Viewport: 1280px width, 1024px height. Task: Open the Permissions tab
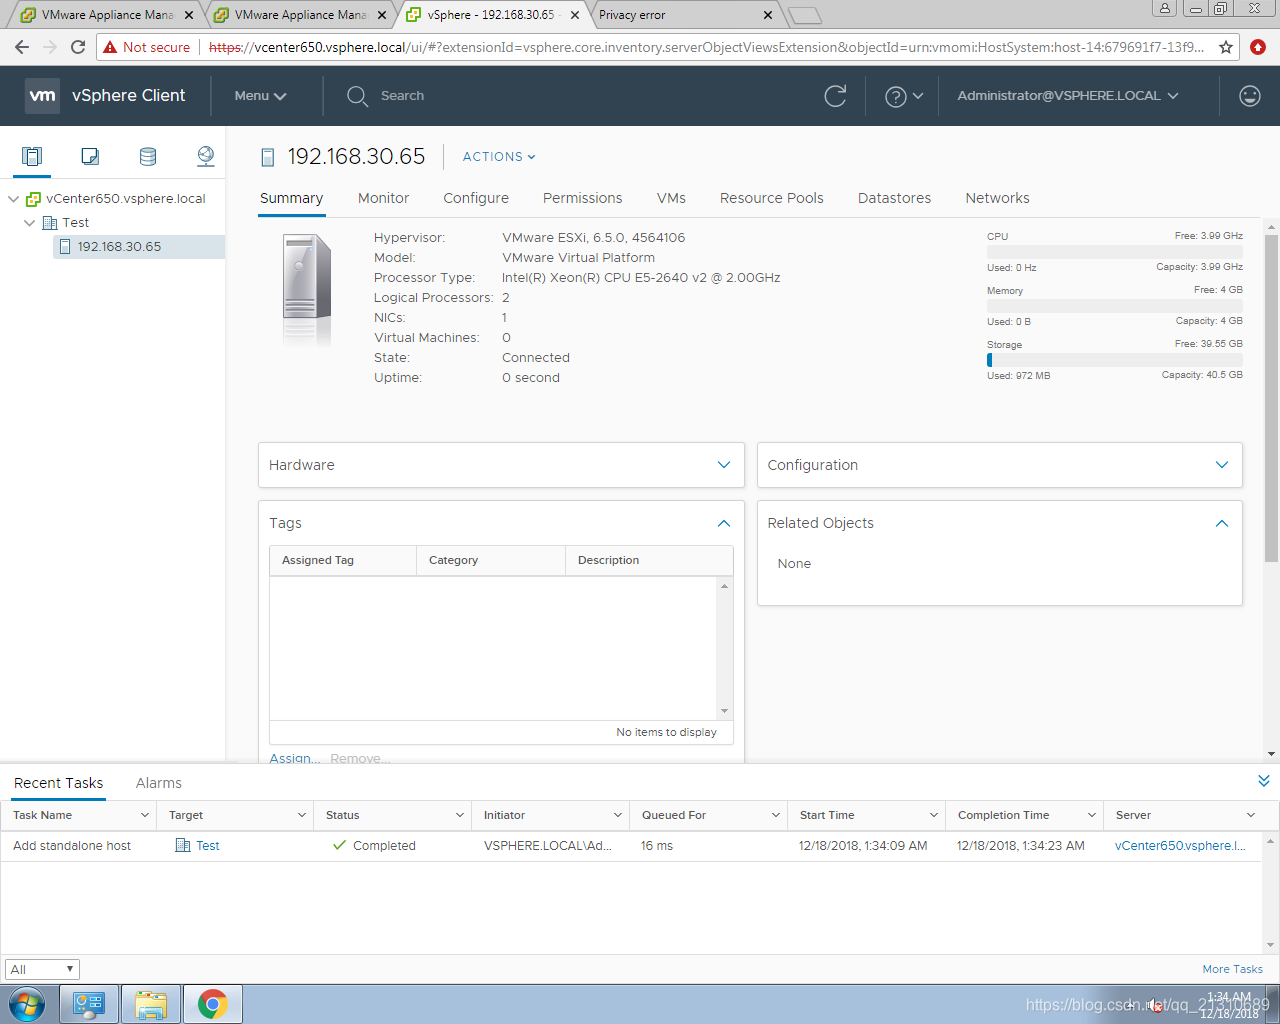click(582, 198)
